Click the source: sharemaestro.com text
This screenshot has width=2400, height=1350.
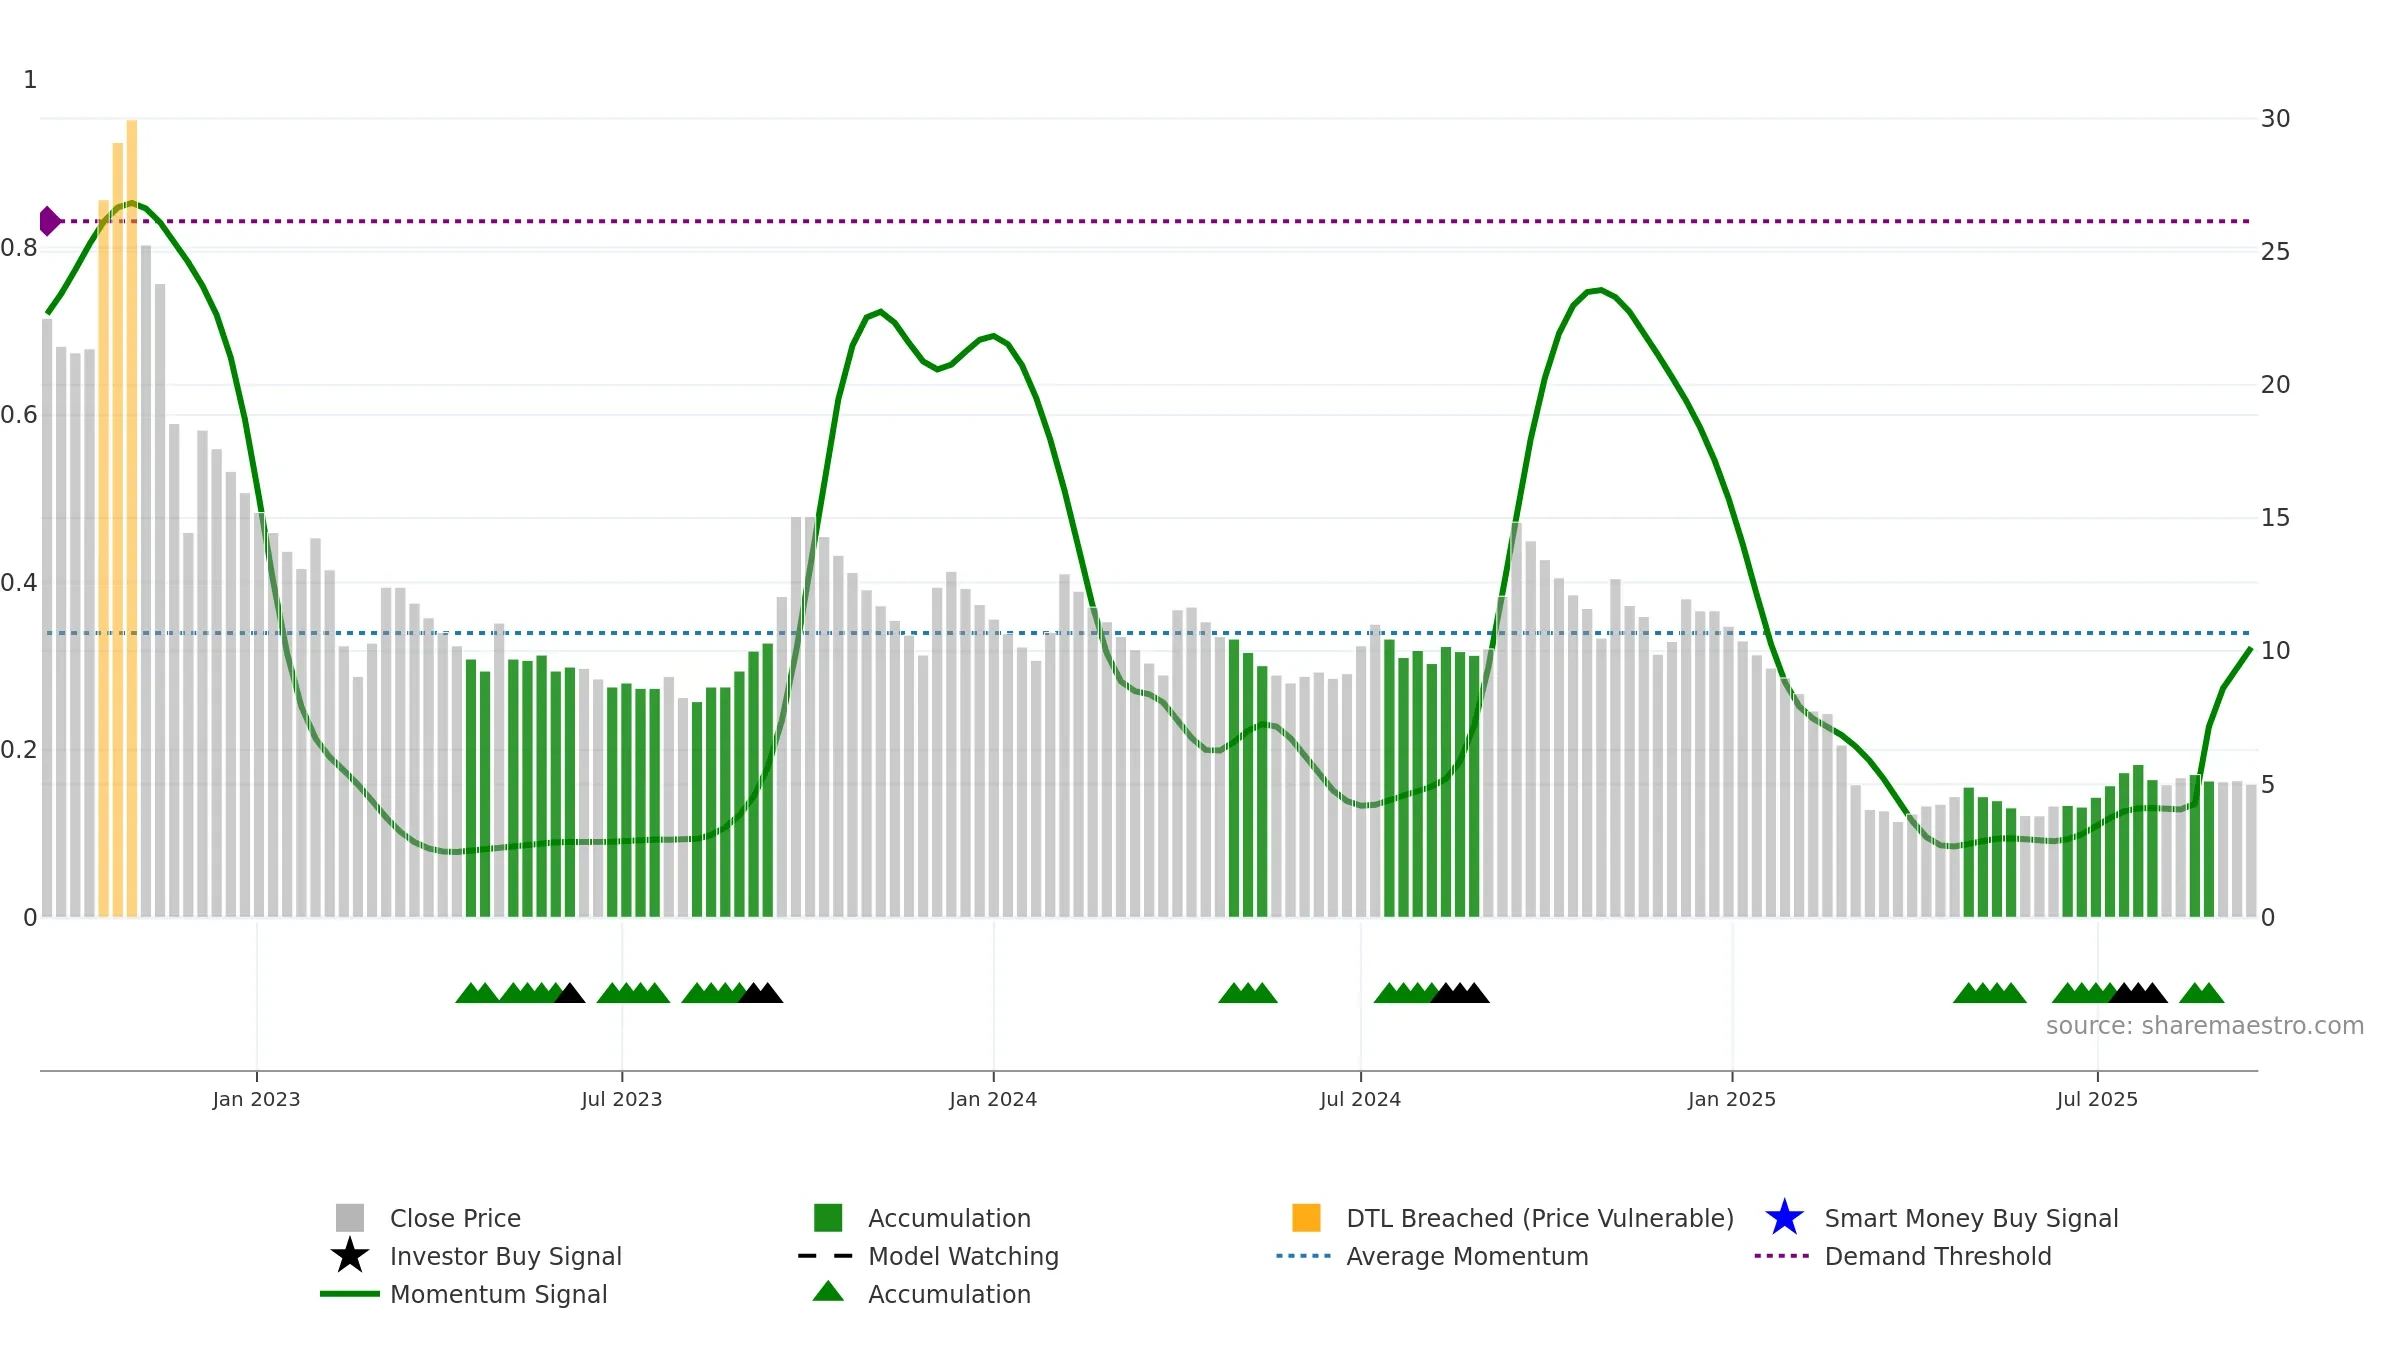pyautogui.click(x=2205, y=1026)
